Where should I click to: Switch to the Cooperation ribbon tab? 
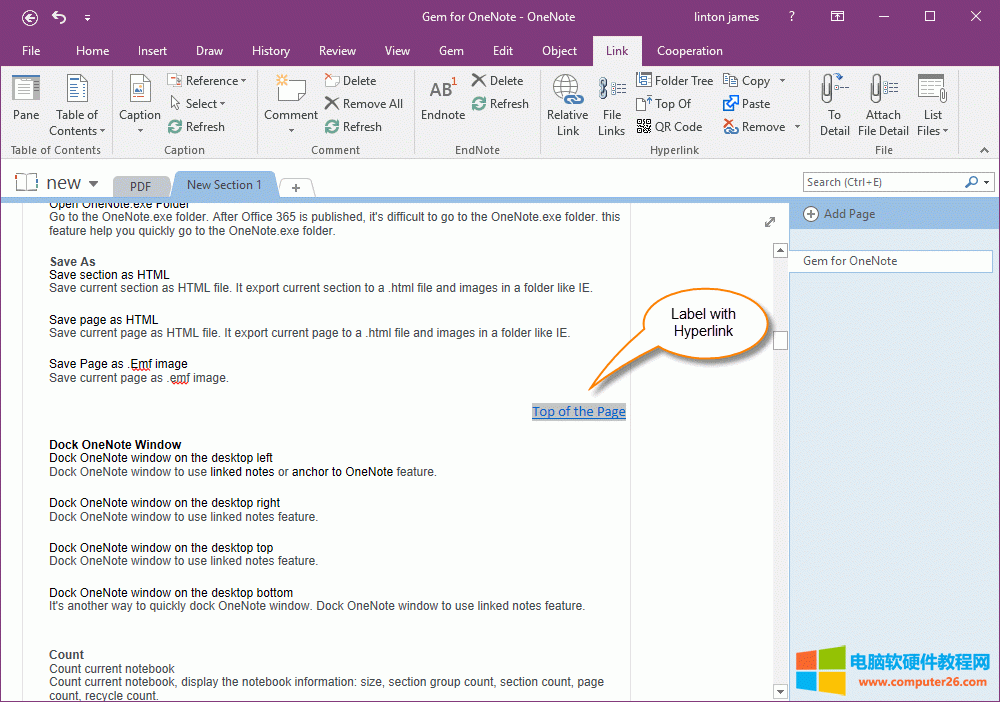click(x=689, y=51)
